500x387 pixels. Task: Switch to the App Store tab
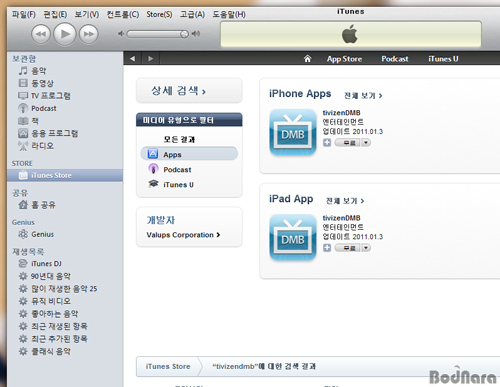click(344, 59)
